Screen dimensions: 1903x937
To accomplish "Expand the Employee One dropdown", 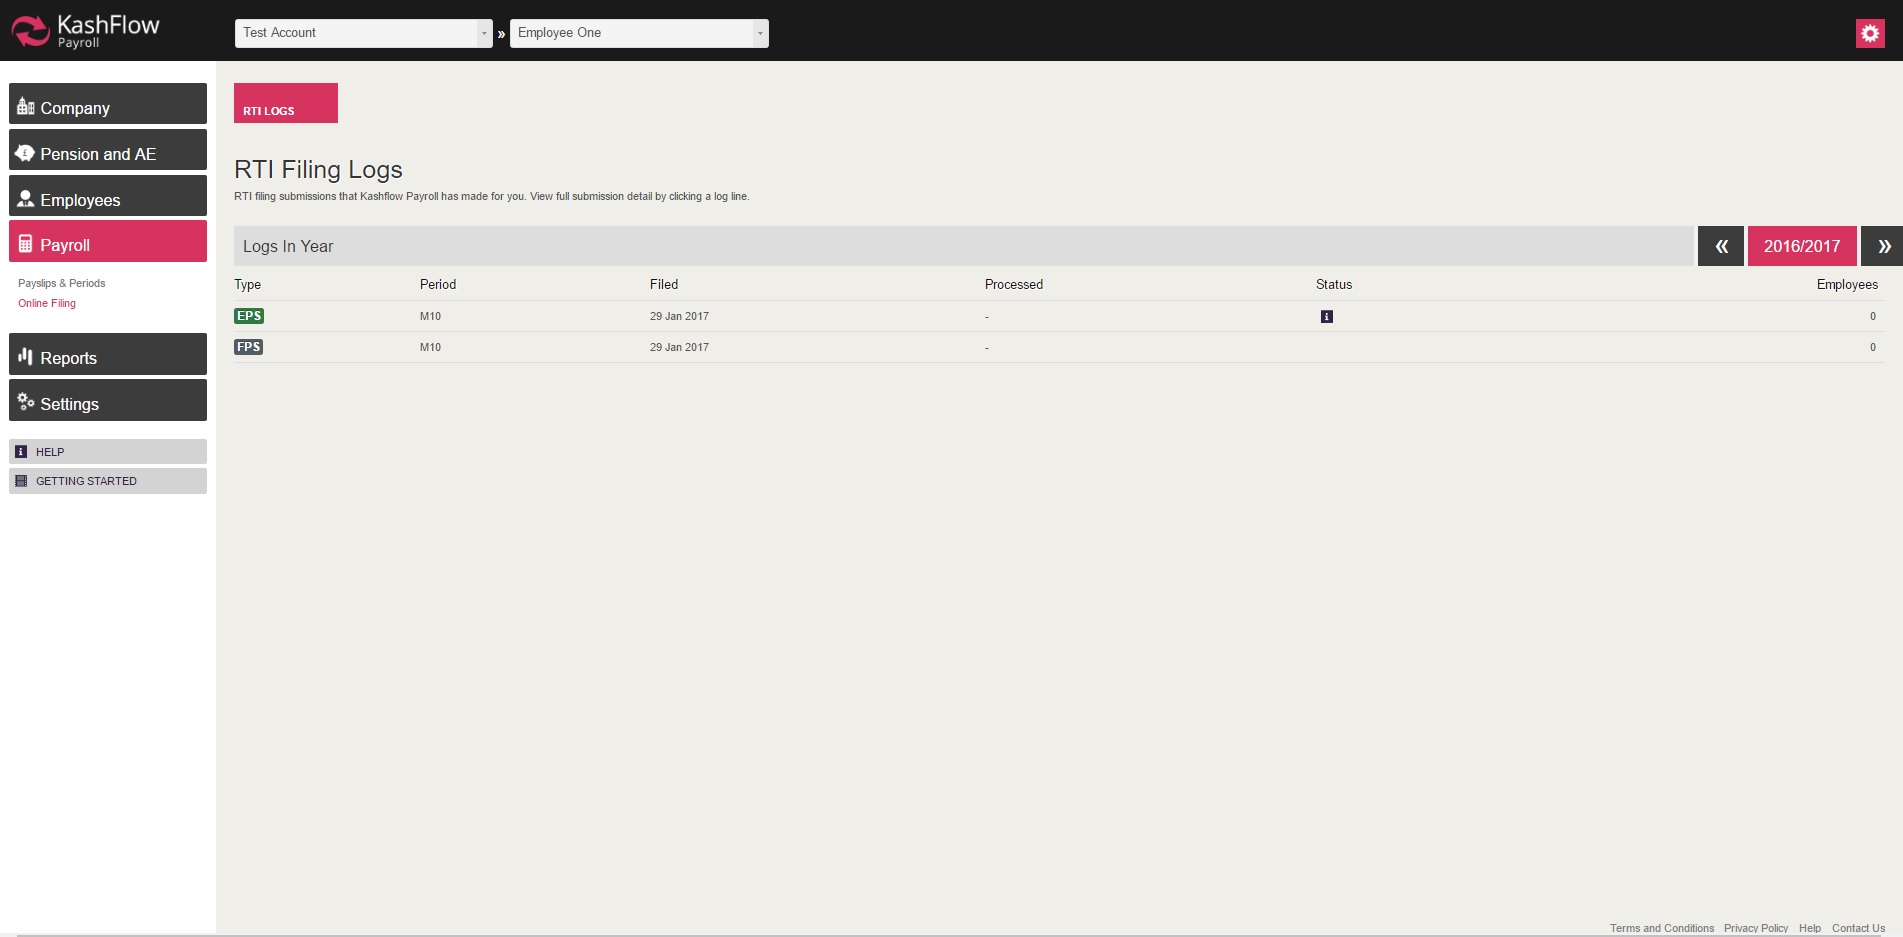I will click(639, 33).
